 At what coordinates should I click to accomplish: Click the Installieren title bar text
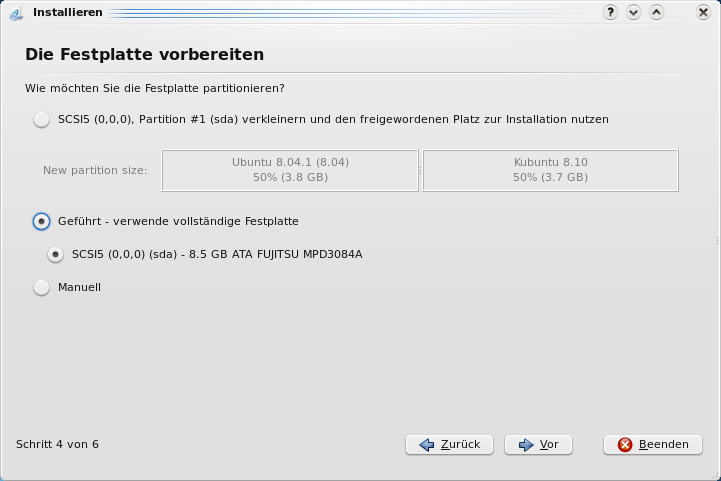tap(68, 13)
